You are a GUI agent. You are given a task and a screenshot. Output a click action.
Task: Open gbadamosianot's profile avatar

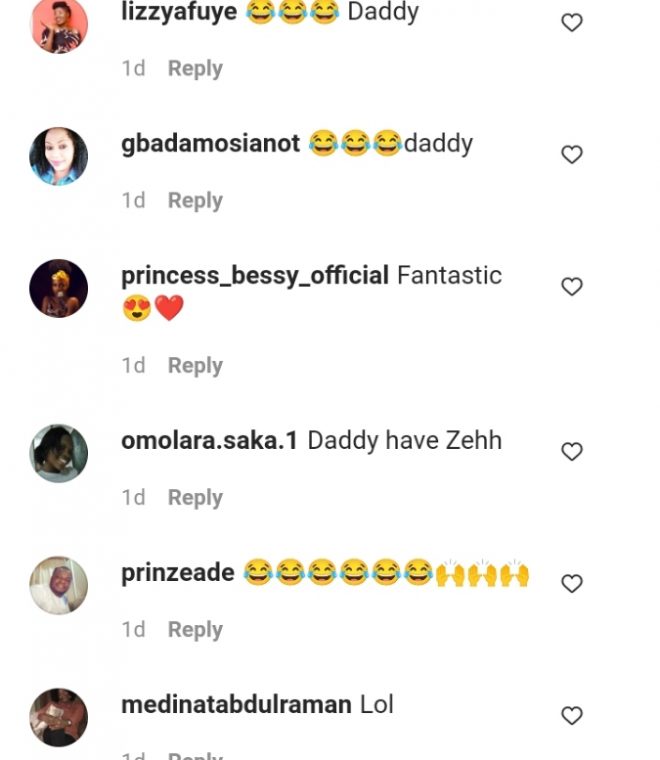59,156
